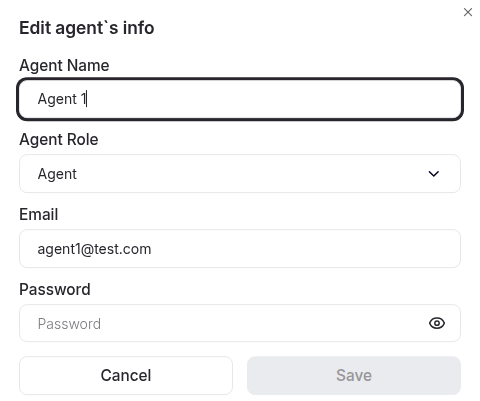Click the 'Email' field label
480x401 pixels.
click(x=39, y=214)
